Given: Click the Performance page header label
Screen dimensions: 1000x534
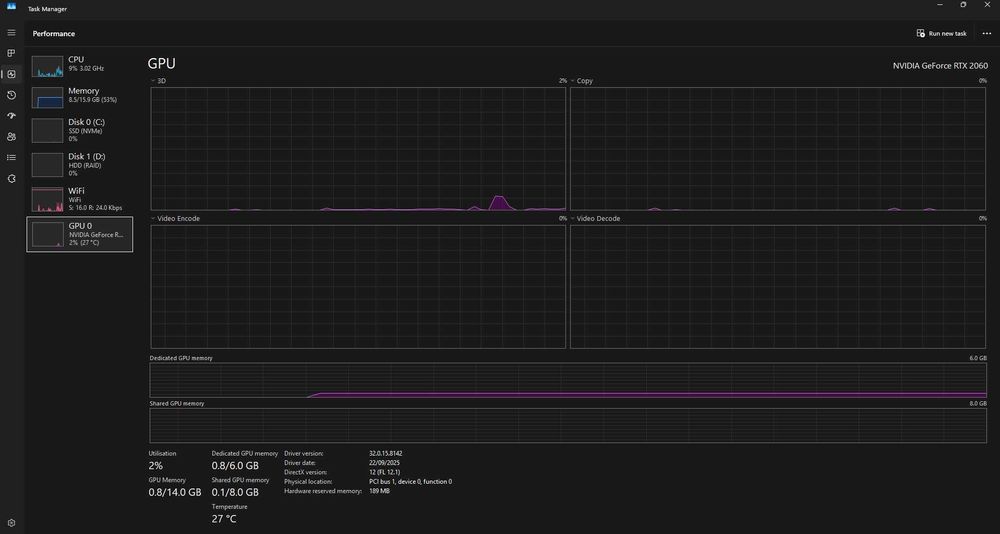Looking at the screenshot, I should click(x=54, y=34).
